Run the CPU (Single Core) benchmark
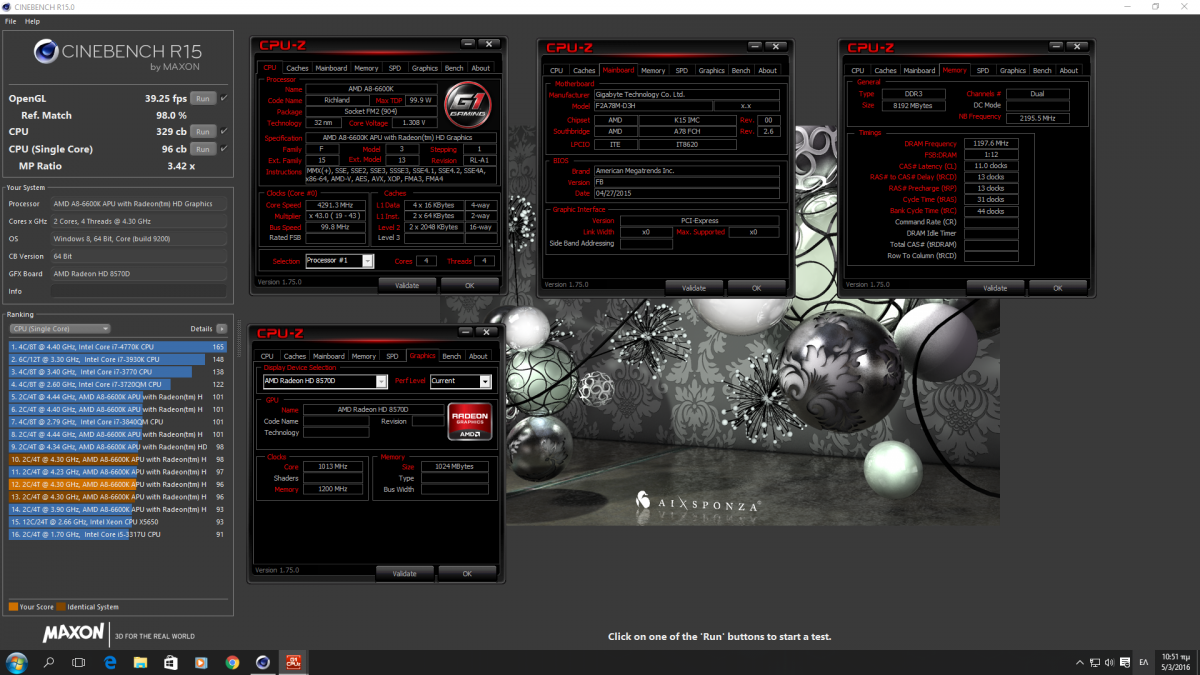Image resolution: width=1200 pixels, height=675 pixels. pyautogui.click(x=203, y=148)
